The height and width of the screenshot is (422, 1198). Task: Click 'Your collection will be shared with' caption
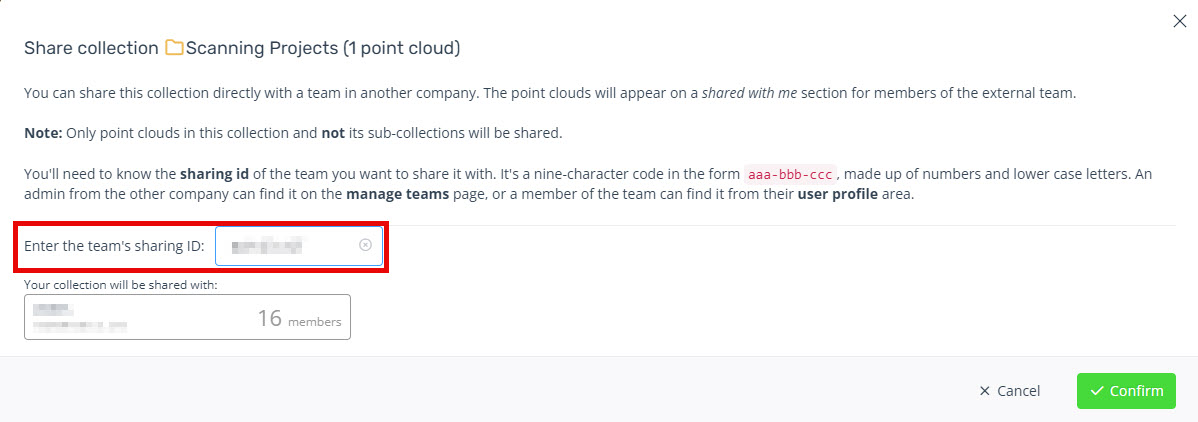[121, 284]
